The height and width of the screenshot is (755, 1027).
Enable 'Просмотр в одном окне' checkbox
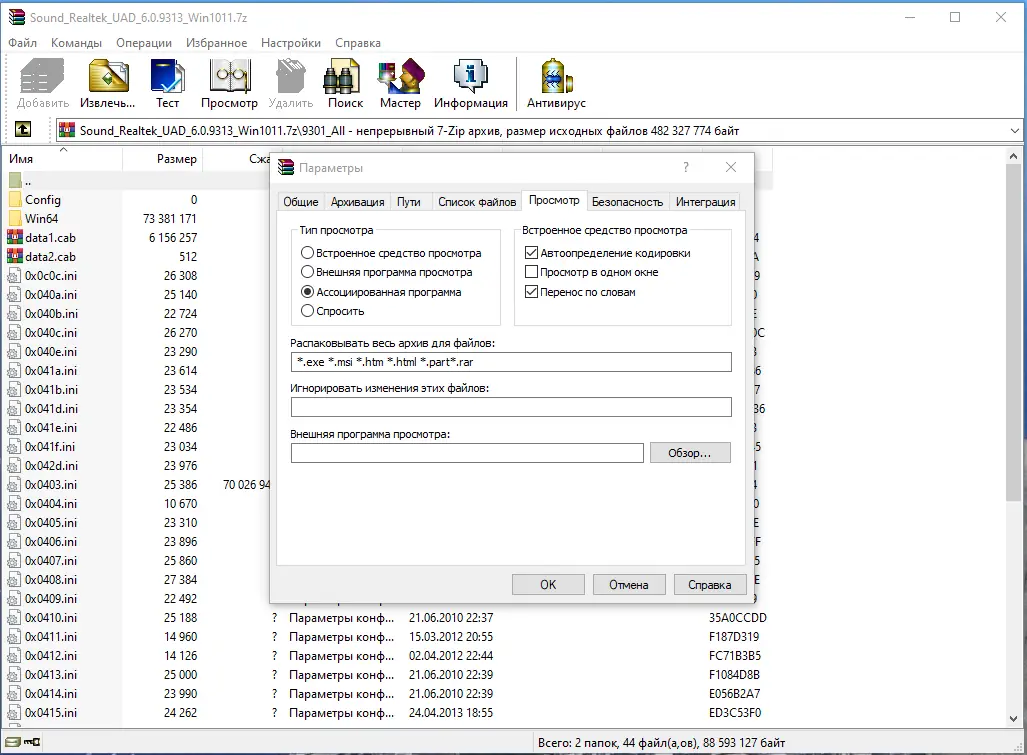point(531,272)
